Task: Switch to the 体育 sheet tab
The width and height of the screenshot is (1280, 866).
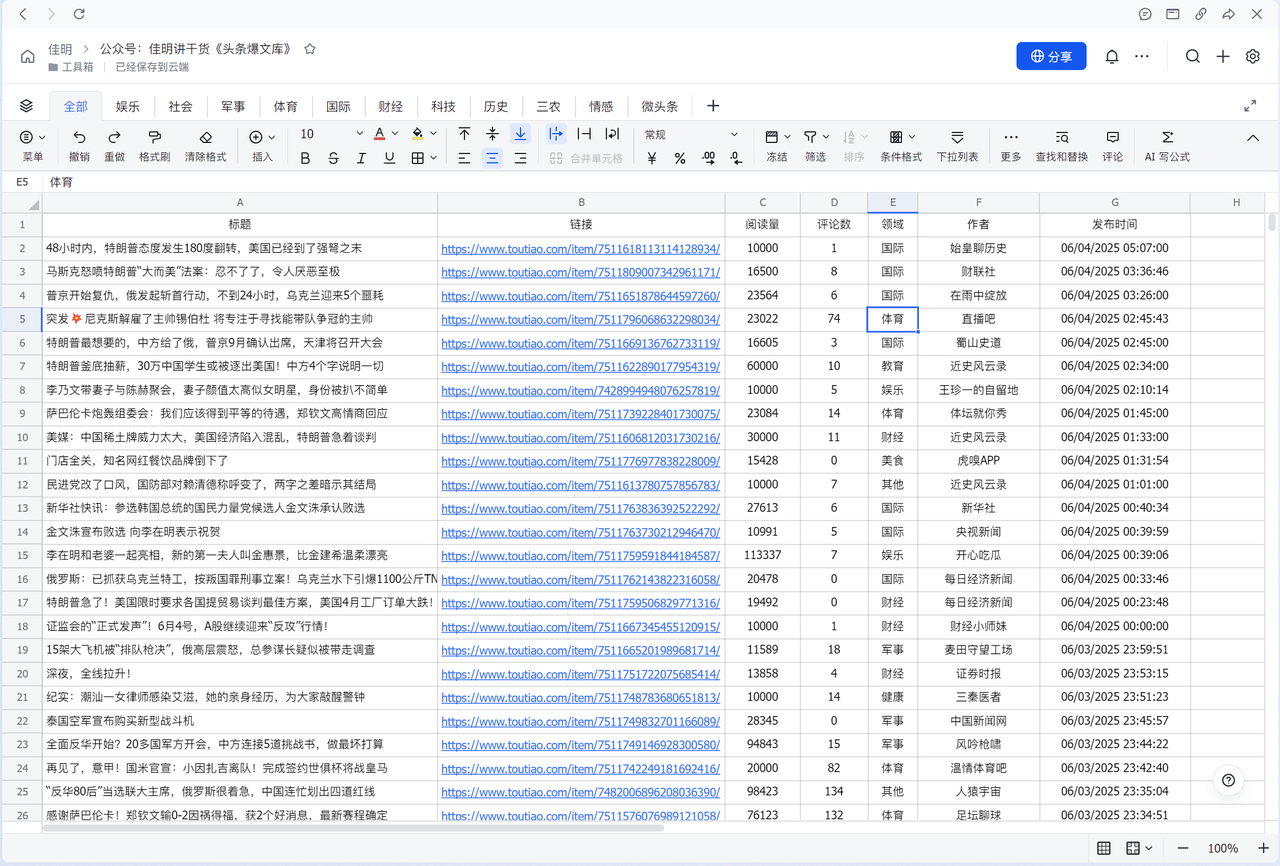Action: (286, 106)
